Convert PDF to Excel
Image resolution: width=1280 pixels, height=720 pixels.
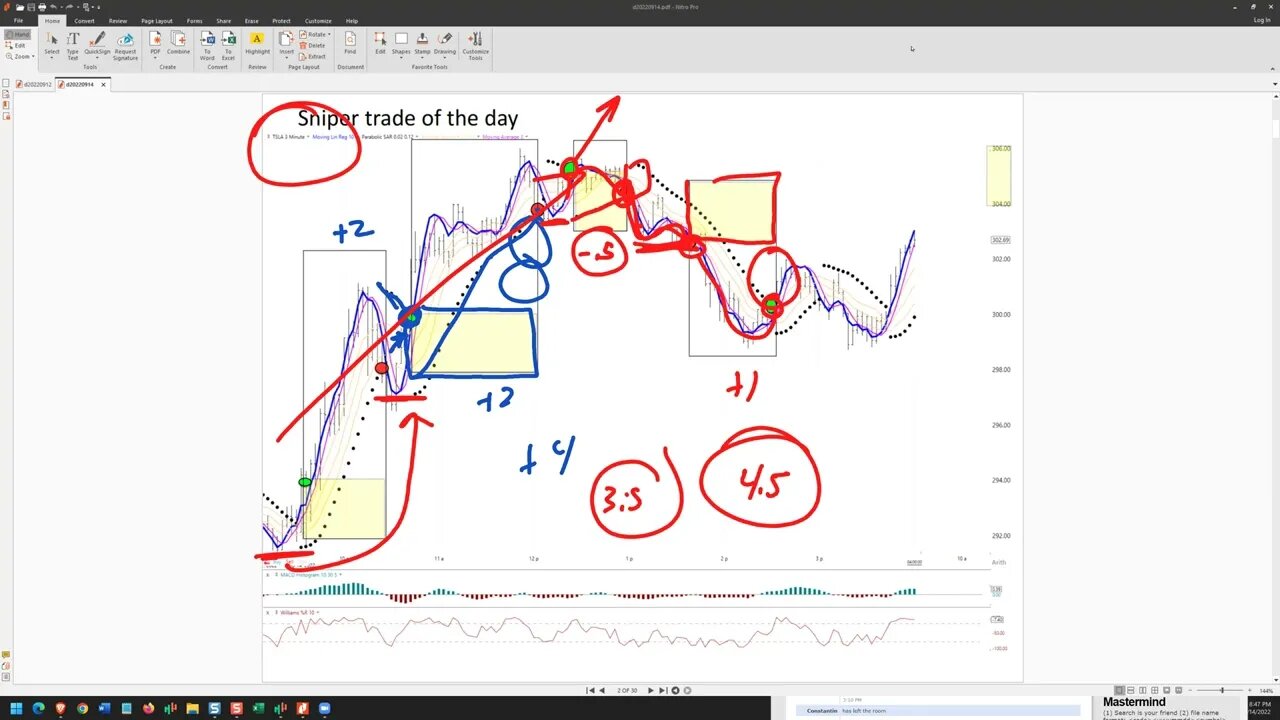(x=228, y=44)
